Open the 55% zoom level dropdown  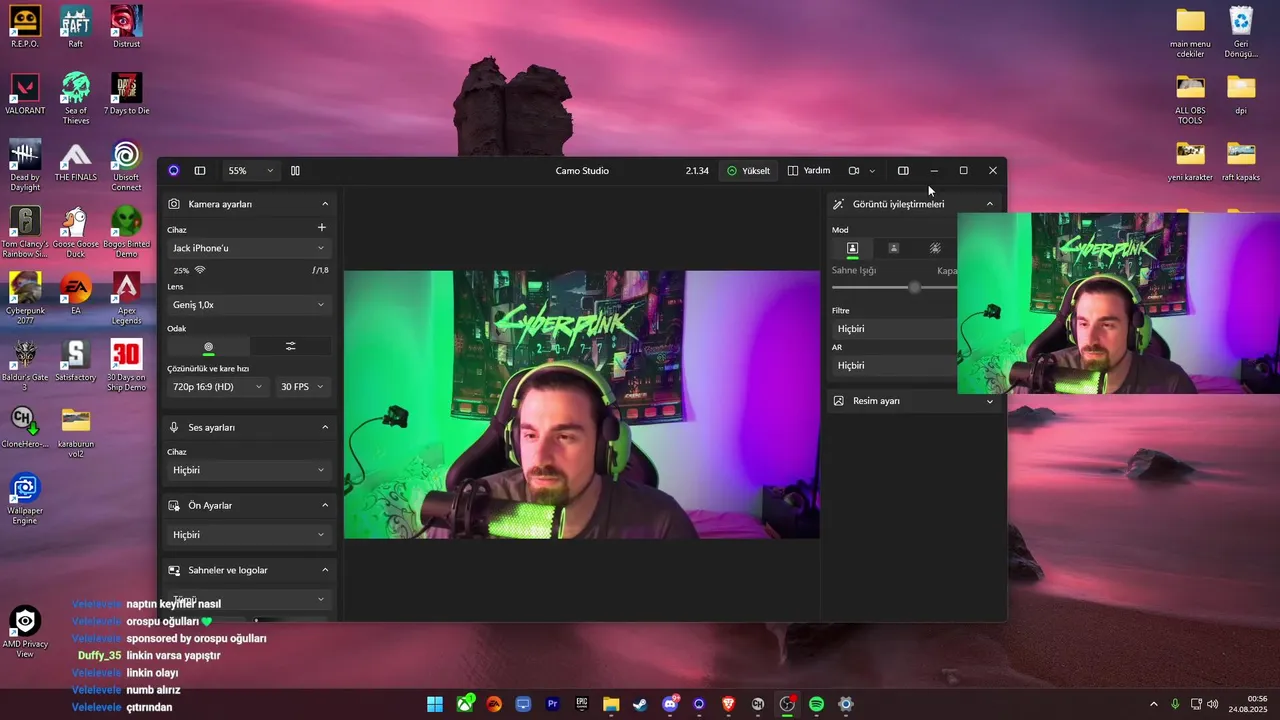250,171
